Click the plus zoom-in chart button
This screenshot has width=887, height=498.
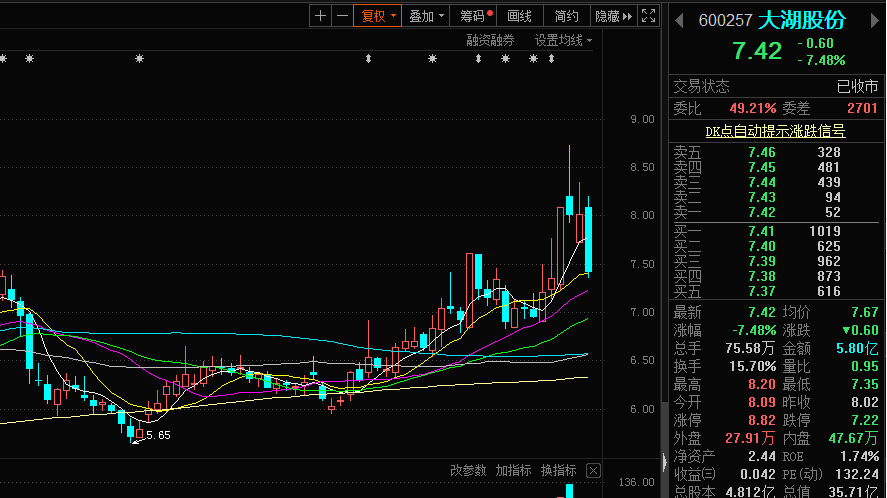click(320, 16)
